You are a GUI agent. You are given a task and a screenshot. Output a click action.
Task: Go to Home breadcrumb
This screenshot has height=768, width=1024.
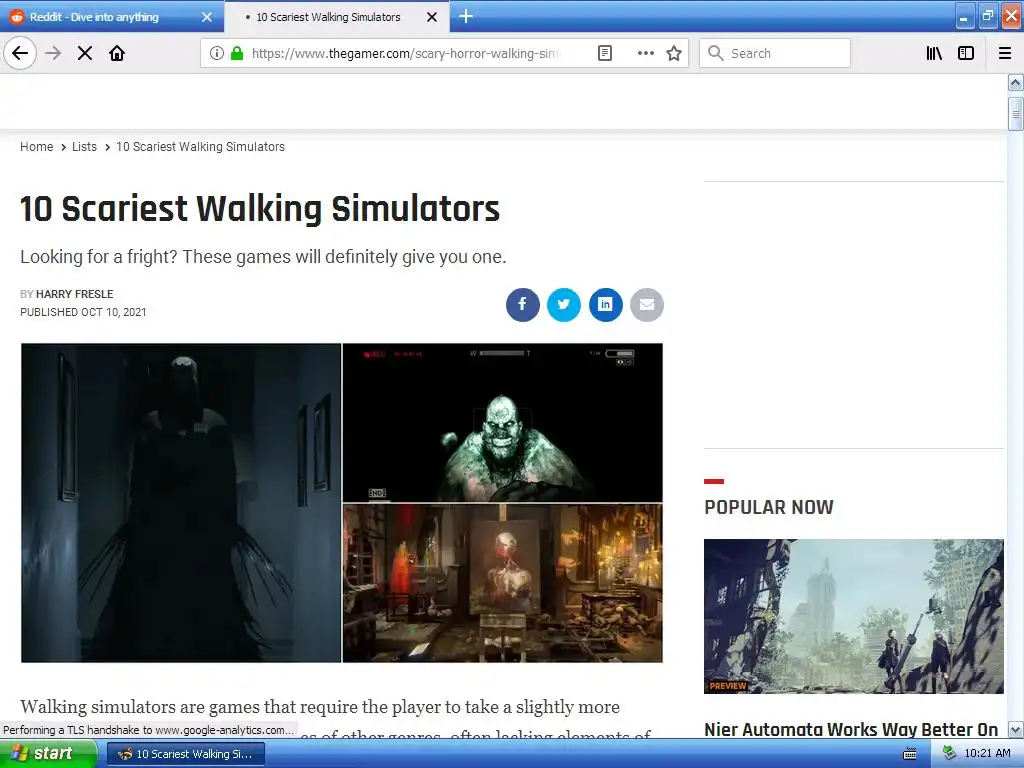(x=37, y=147)
